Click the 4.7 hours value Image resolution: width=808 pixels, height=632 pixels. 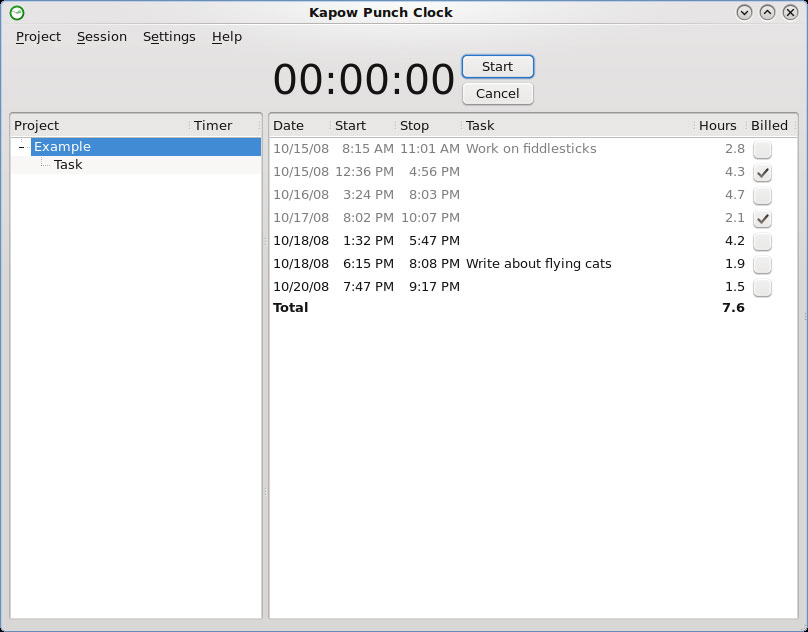coord(735,194)
